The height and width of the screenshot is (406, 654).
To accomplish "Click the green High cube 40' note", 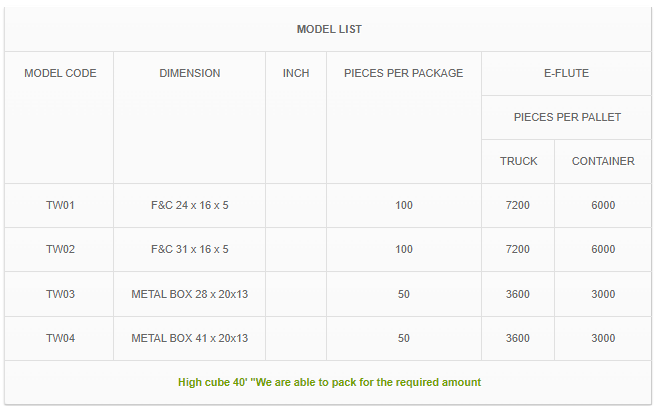I will pos(329,382).
